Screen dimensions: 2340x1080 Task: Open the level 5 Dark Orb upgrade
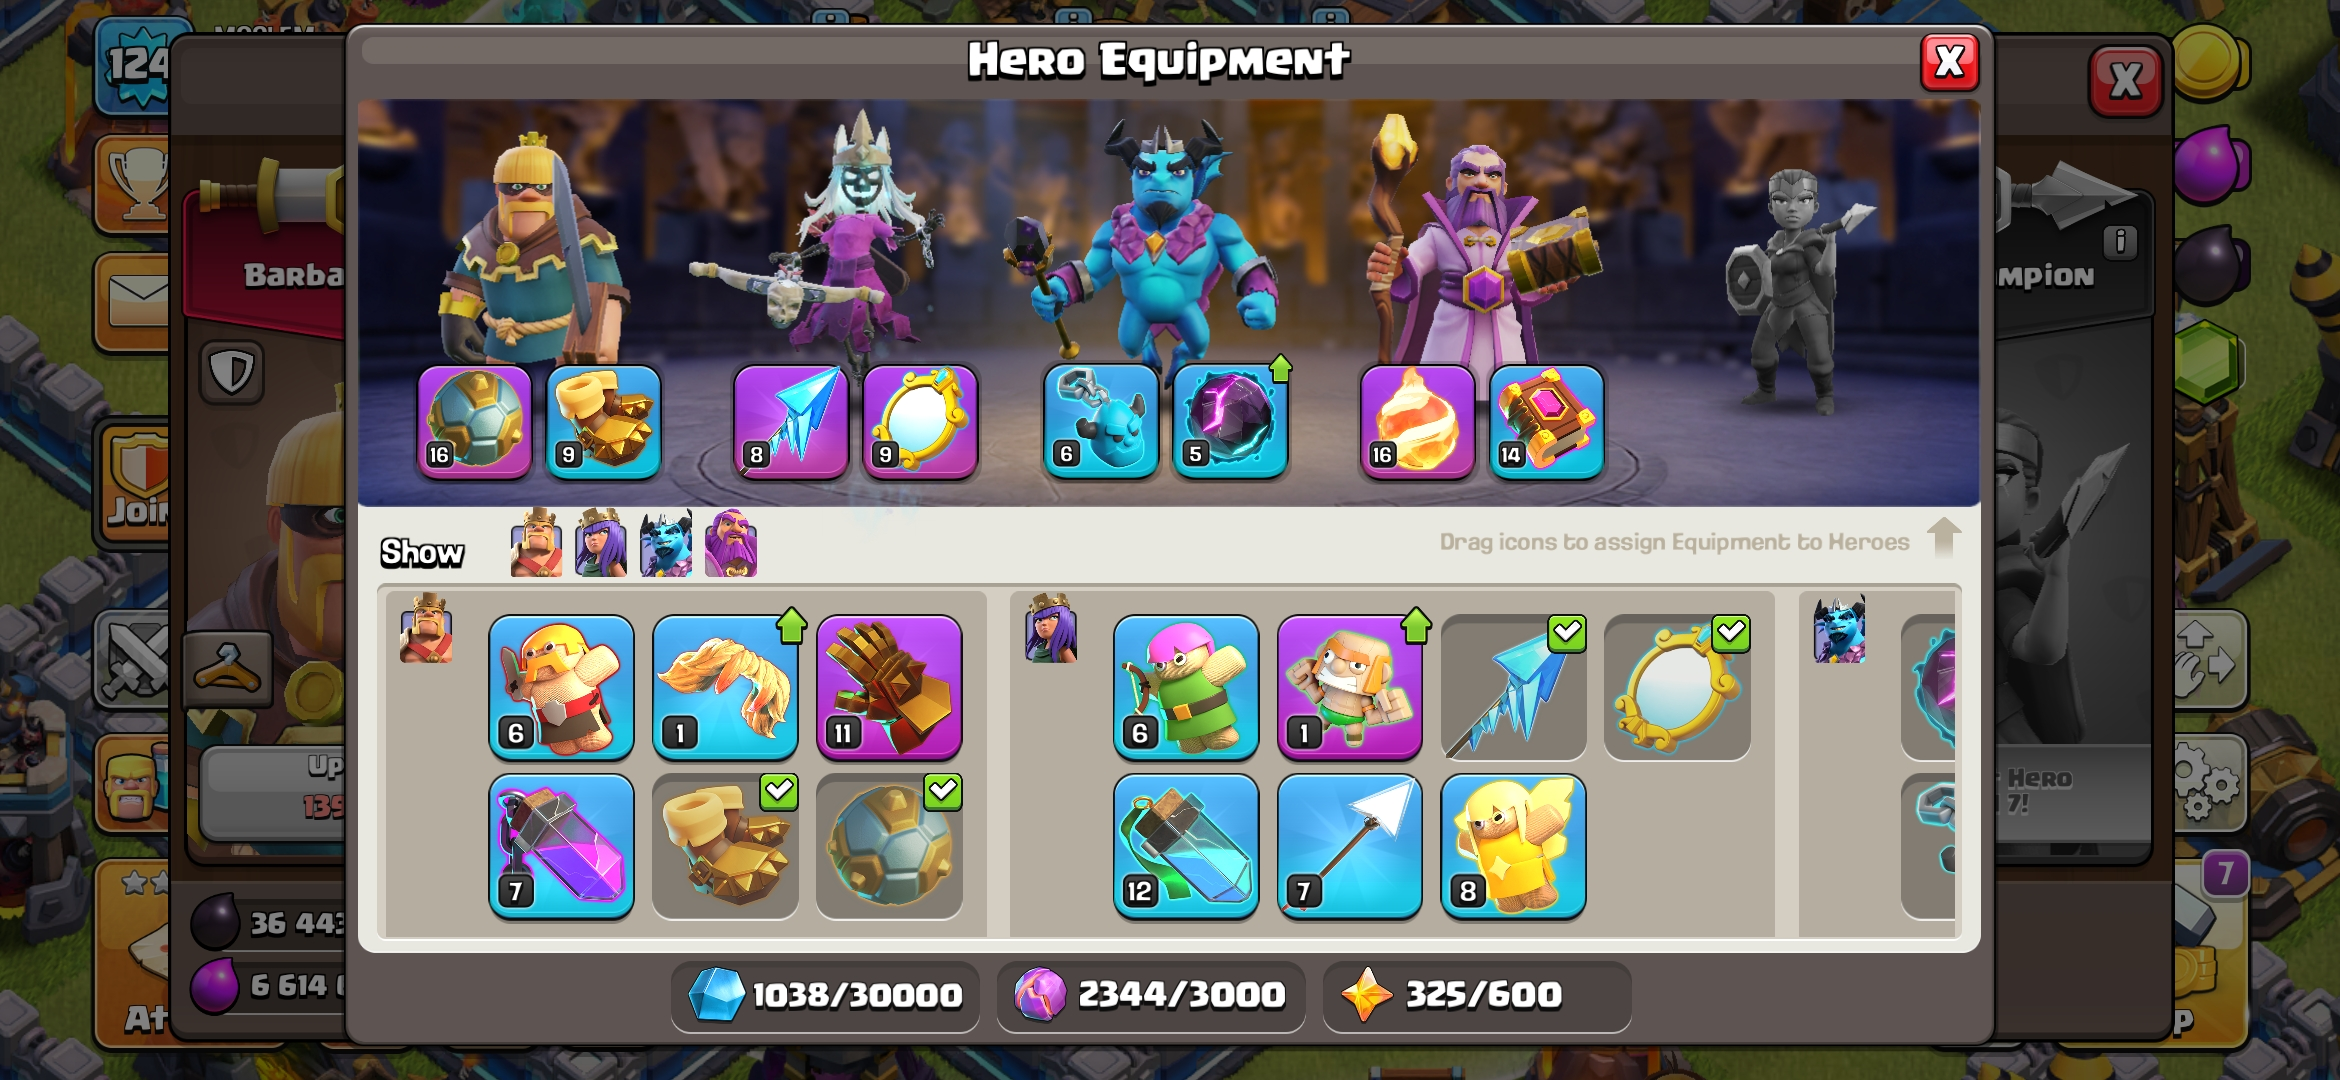1230,420
